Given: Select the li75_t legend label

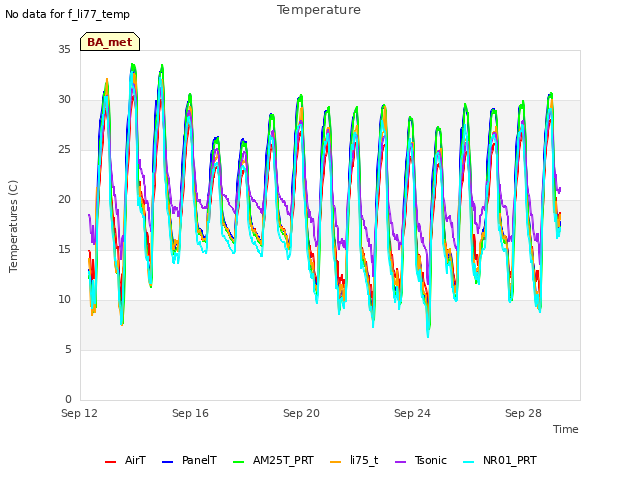Looking at the screenshot, I should 364,460.
